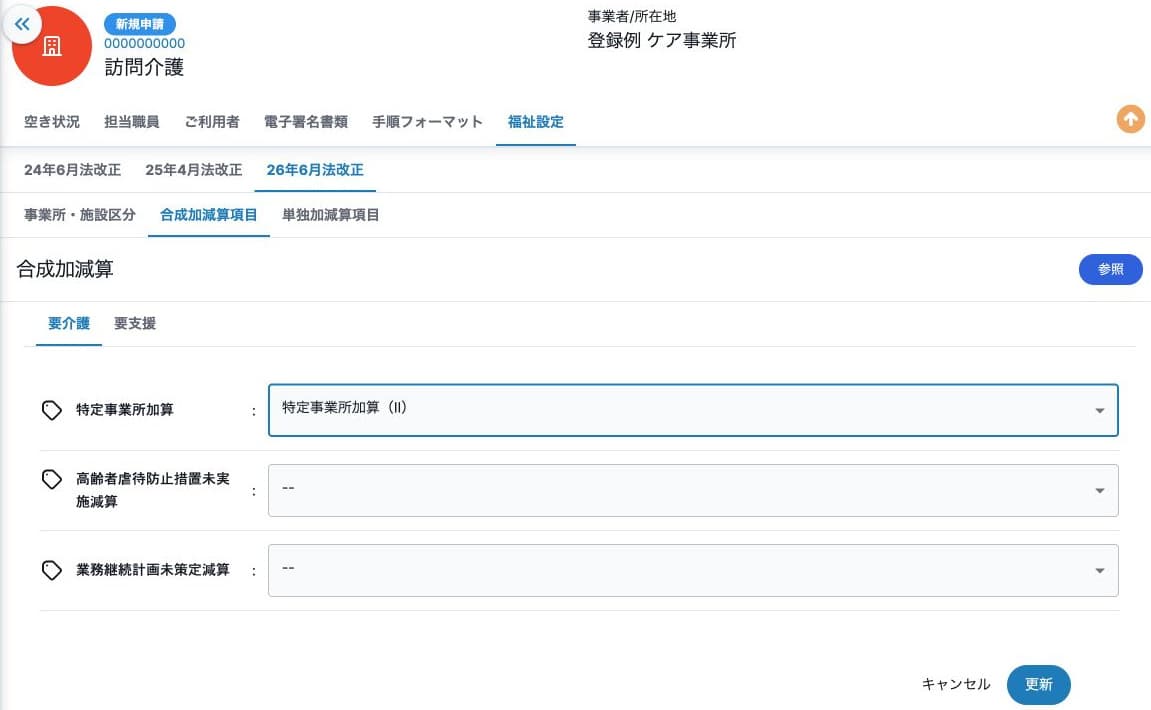The image size is (1151, 710).
Task: Click the 合成加減算 section heading
Action: tap(65, 269)
